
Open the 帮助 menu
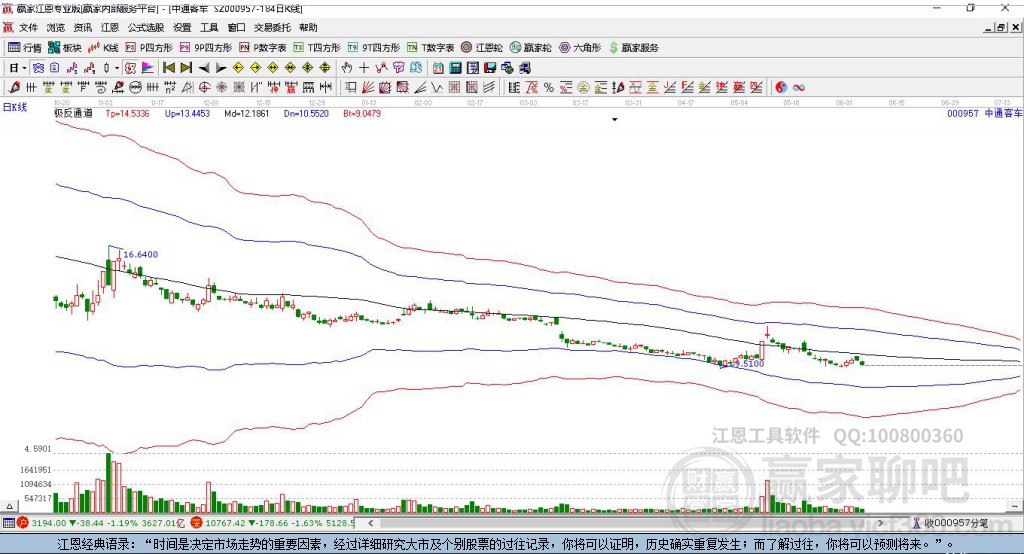coord(308,27)
